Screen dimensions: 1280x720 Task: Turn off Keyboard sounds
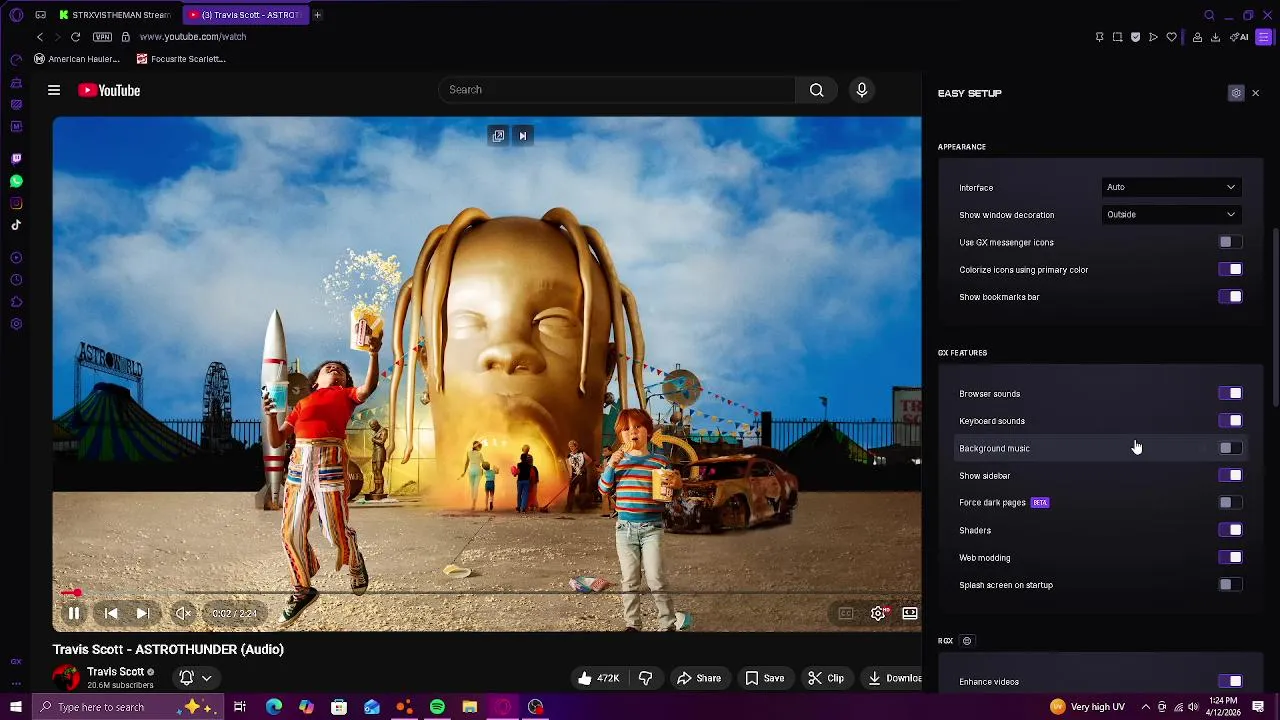1230,420
